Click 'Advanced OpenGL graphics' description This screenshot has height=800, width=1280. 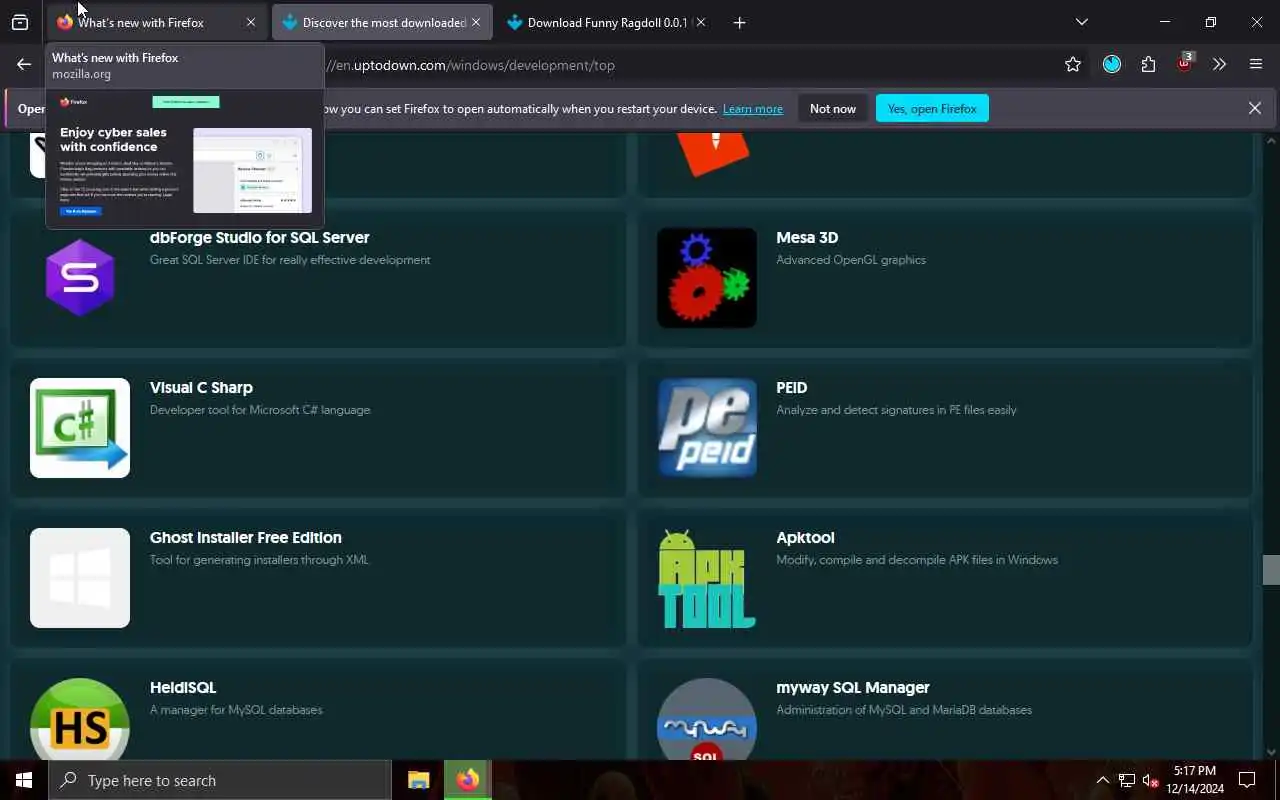(x=851, y=260)
